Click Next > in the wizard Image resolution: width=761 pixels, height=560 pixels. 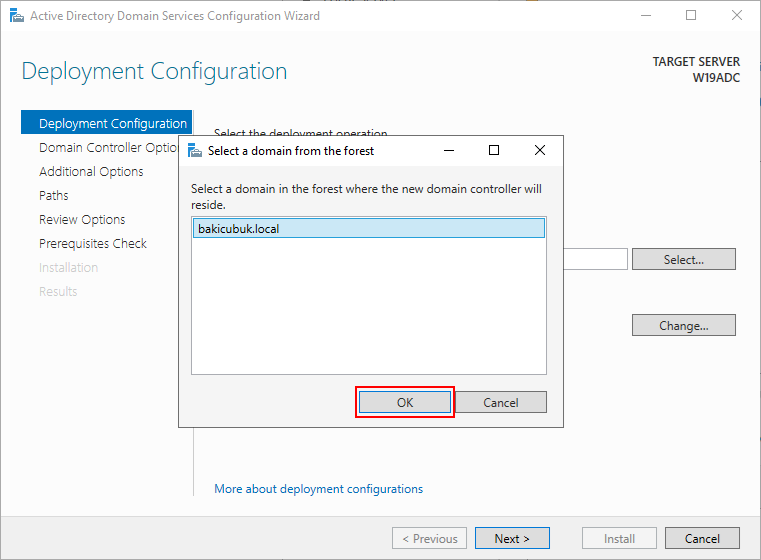pos(512,538)
